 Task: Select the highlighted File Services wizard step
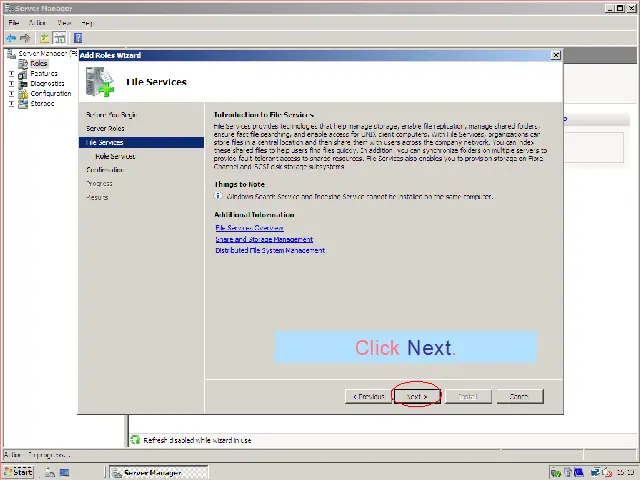tap(141, 142)
